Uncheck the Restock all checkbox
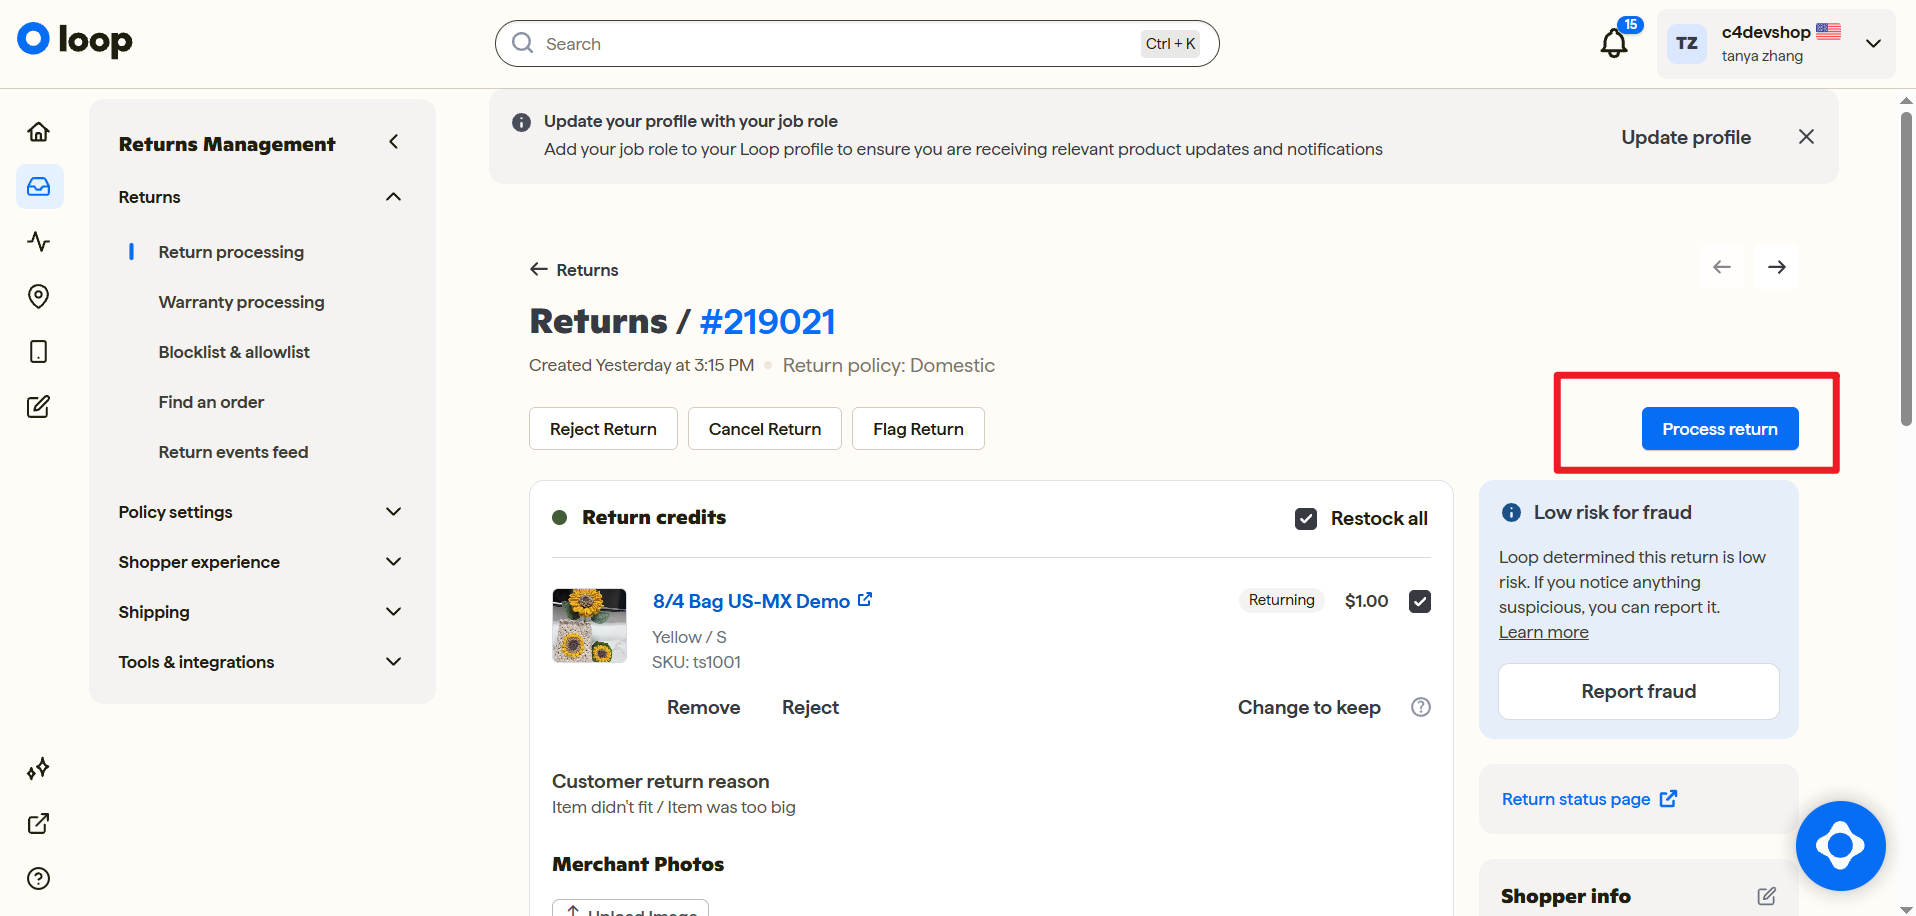This screenshot has height=916, width=1916. [1306, 518]
